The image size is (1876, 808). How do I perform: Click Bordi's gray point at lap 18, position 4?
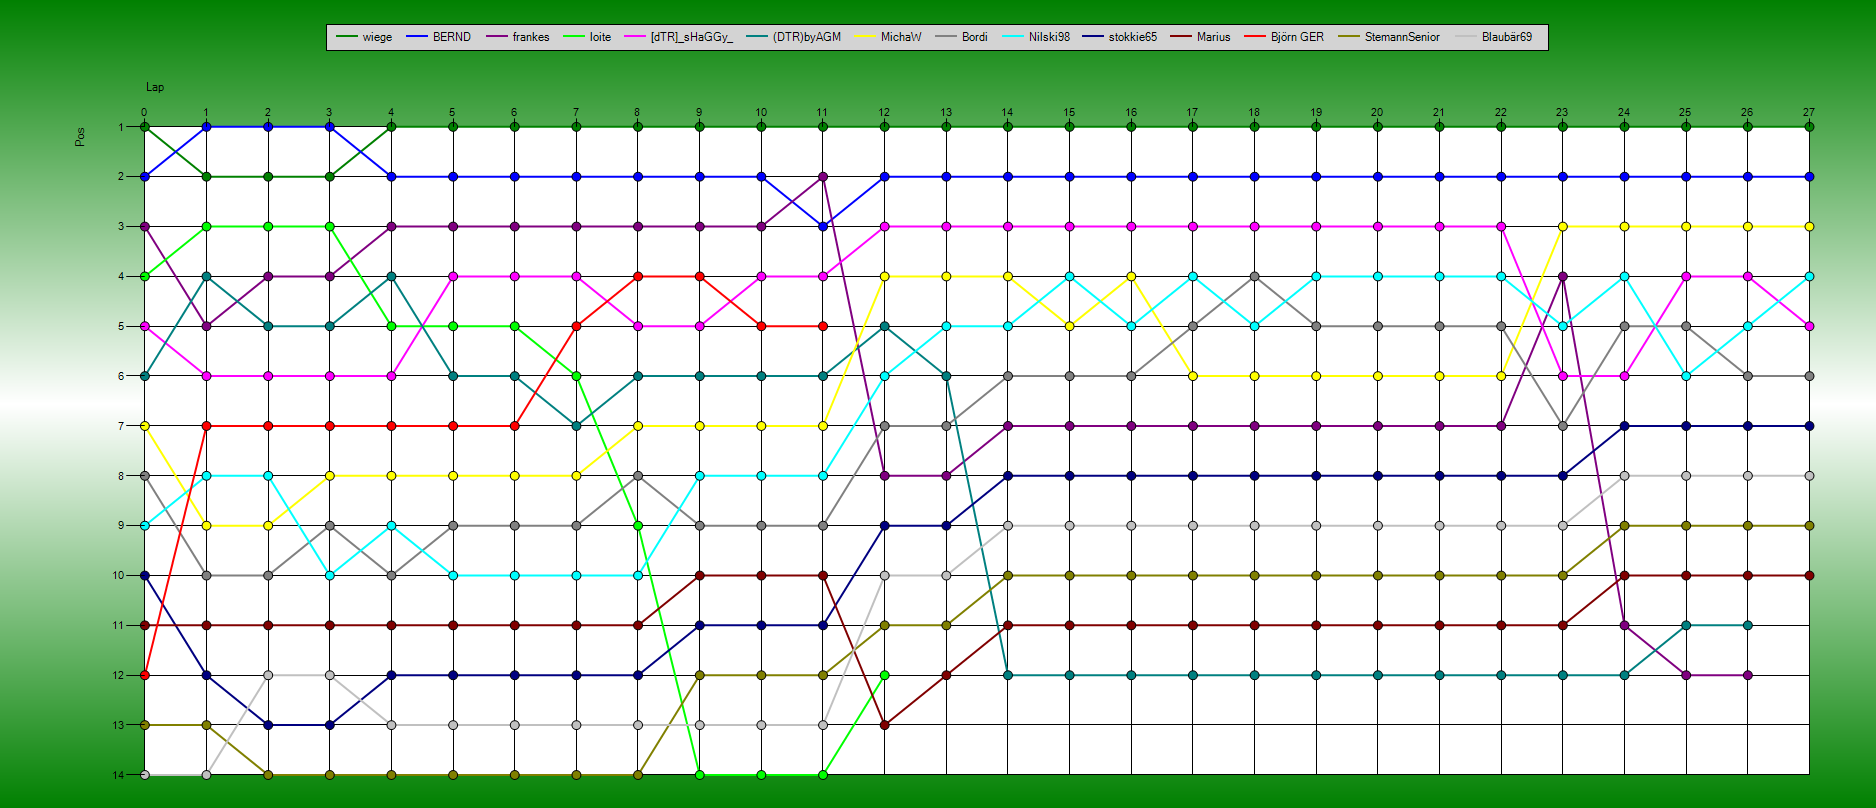1254,276
